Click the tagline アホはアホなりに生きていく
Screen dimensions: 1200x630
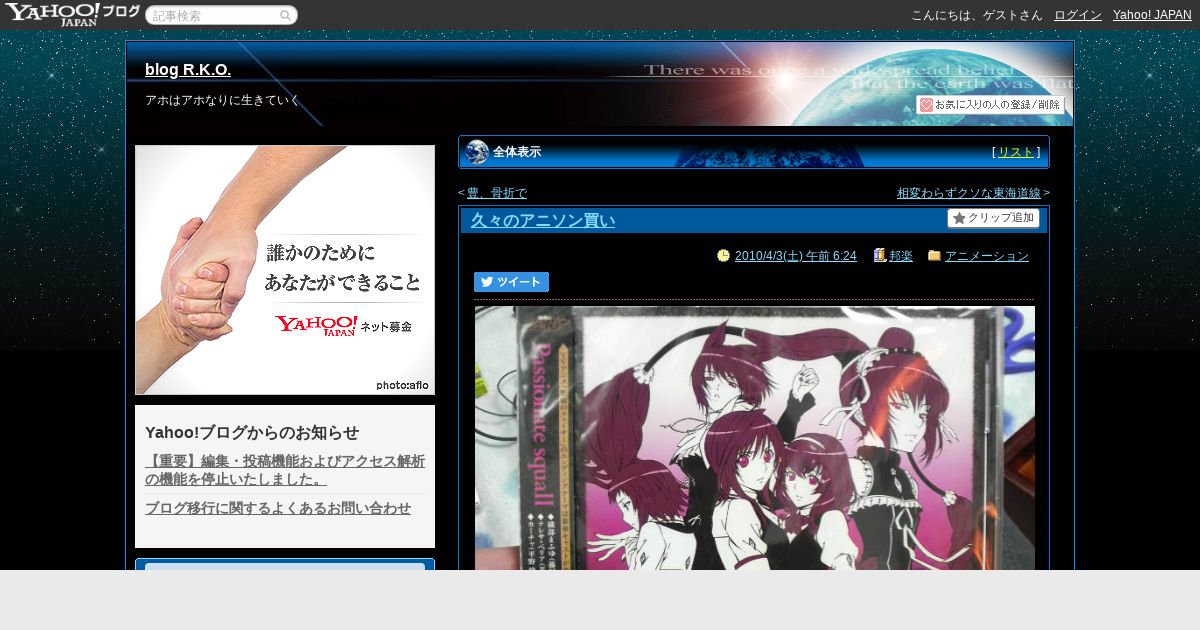click(223, 100)
